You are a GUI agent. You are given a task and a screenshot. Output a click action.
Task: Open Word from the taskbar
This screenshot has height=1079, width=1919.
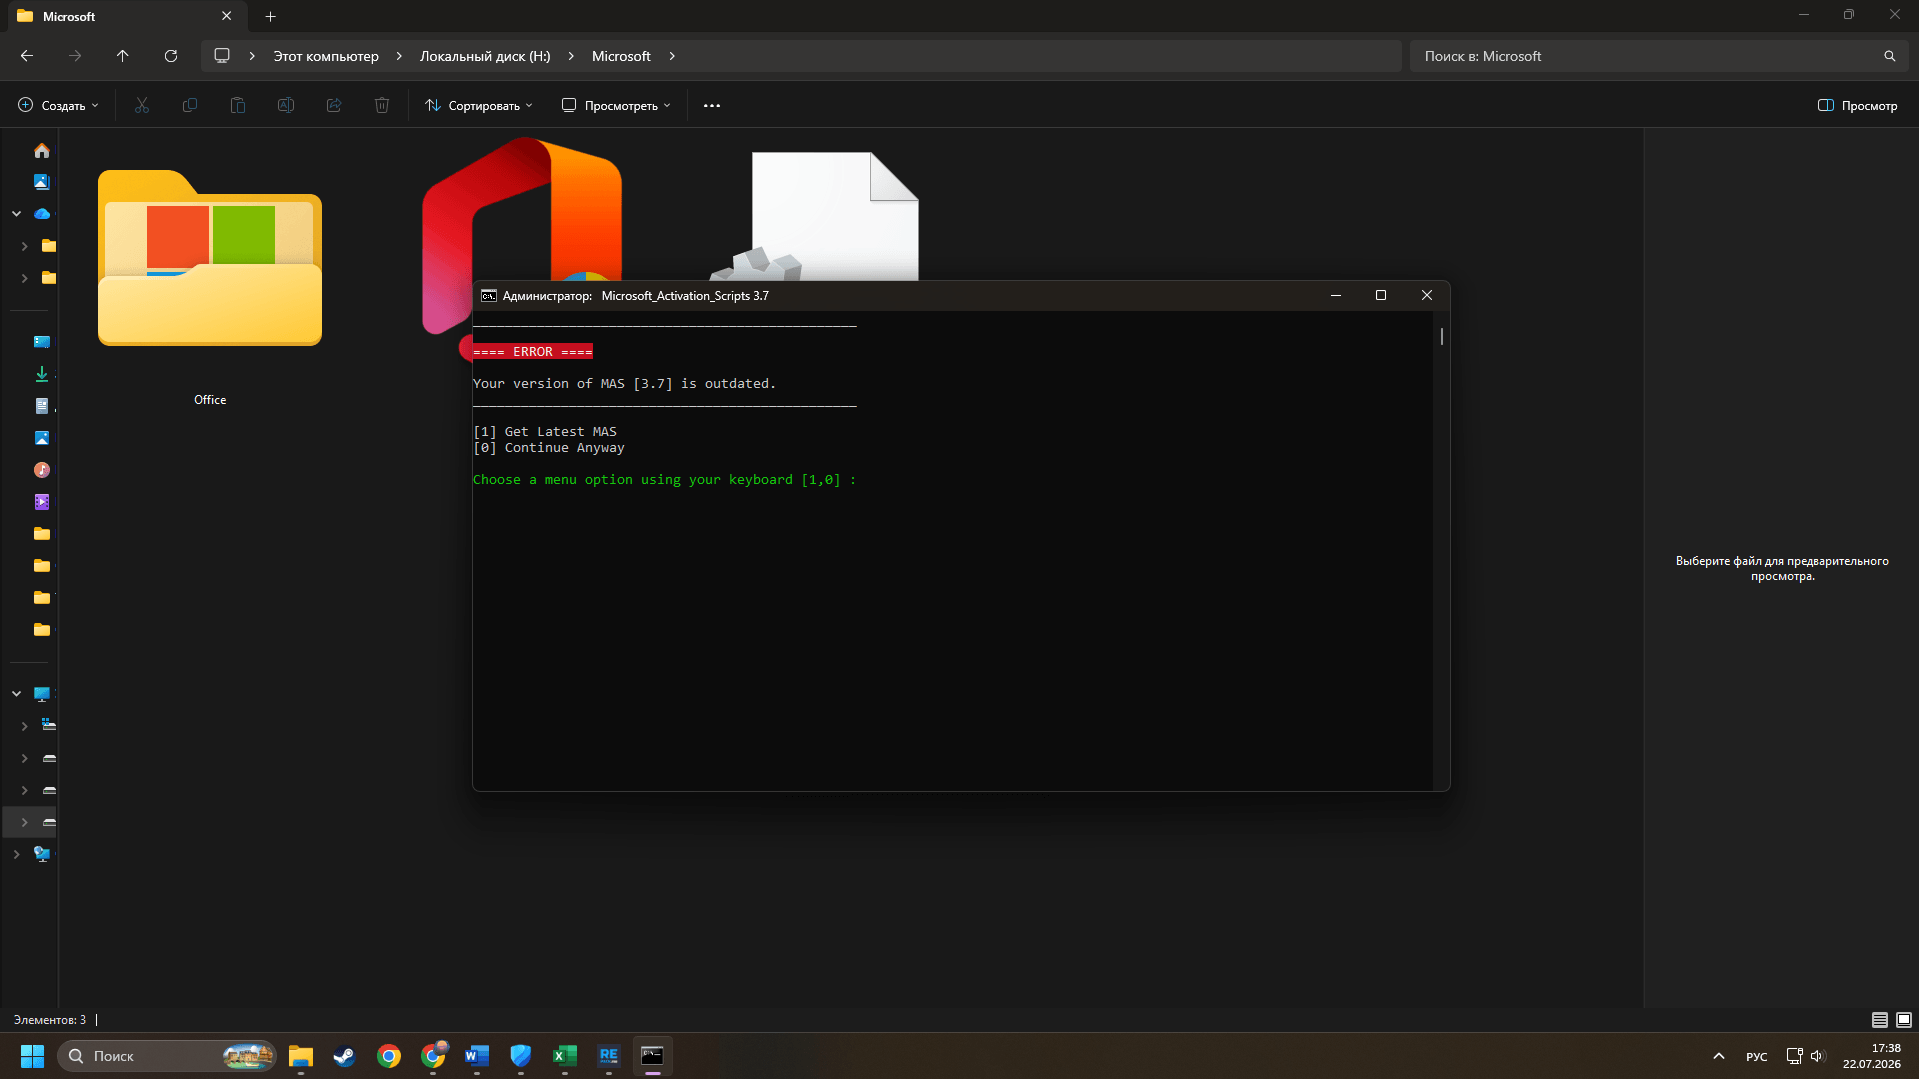tap(477, 1056)
